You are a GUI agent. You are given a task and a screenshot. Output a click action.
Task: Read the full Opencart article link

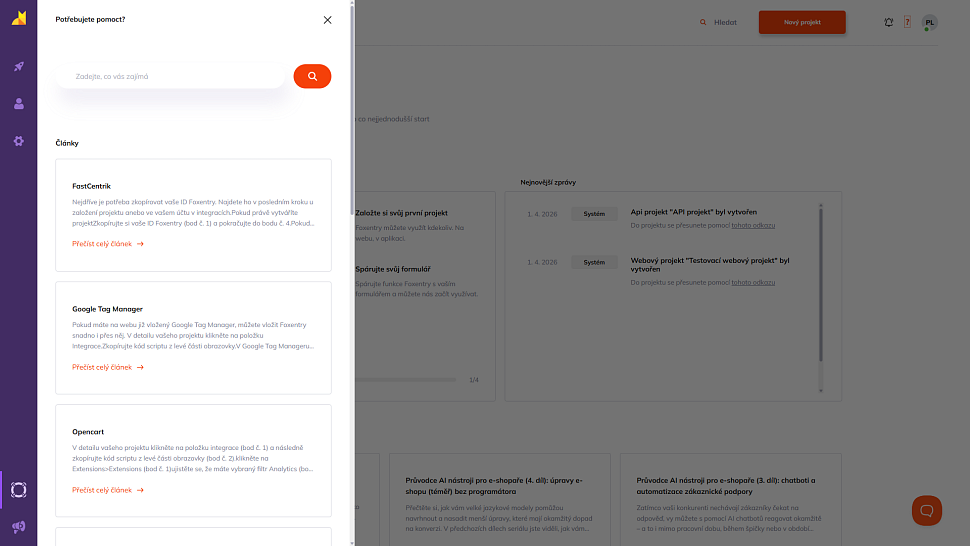(x=108, y=490)
